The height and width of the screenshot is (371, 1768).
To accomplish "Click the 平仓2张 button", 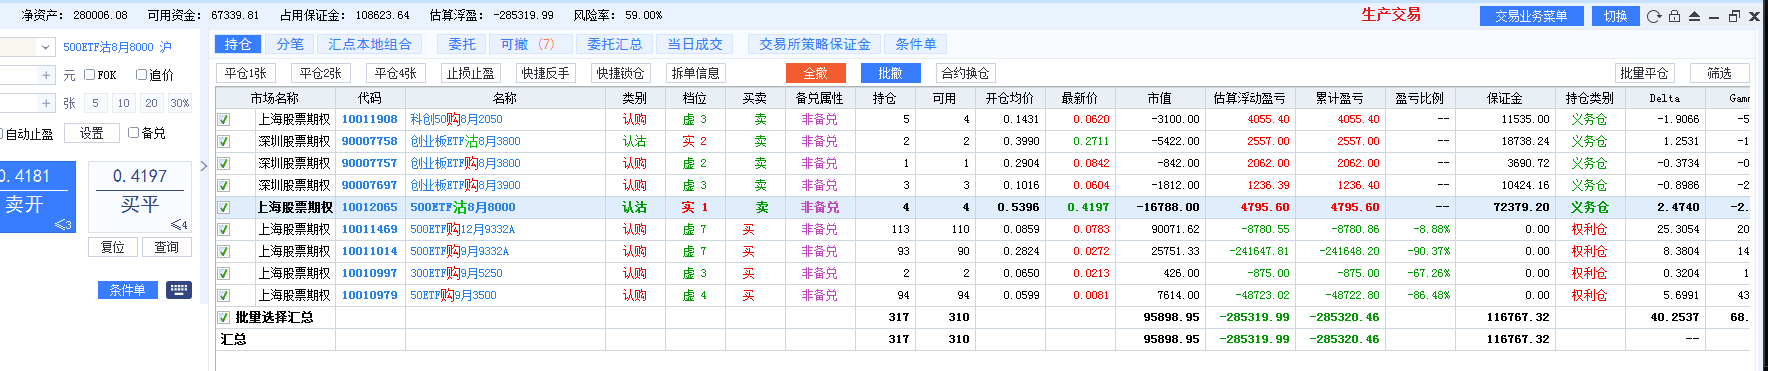I will [321, 73].
